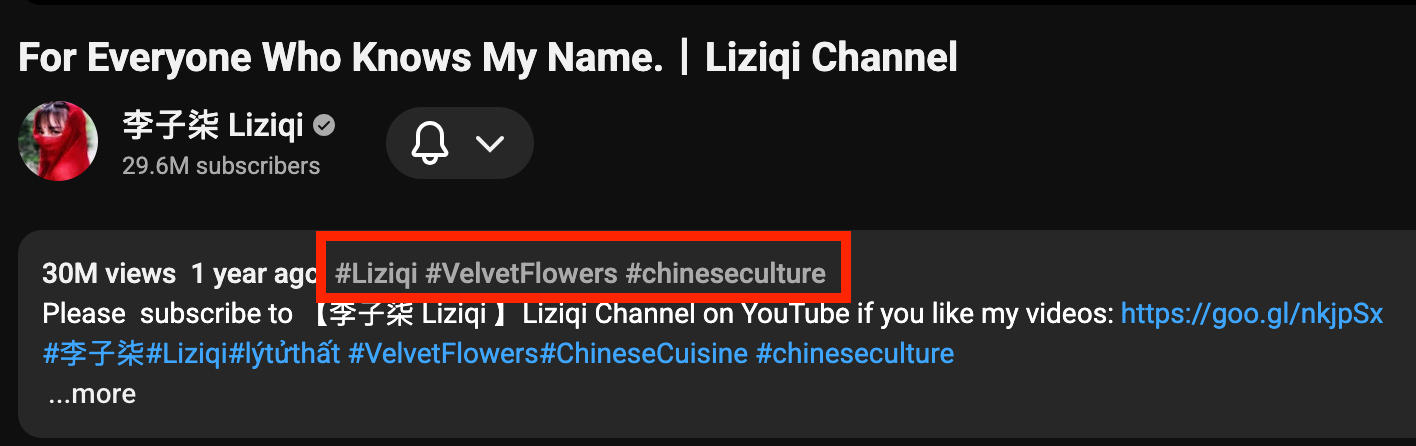Image resolution: width=1416 pixels, height=446 pixels.
Task: Open the gray #chineseculture hashtag beside date
Action: 726,273
